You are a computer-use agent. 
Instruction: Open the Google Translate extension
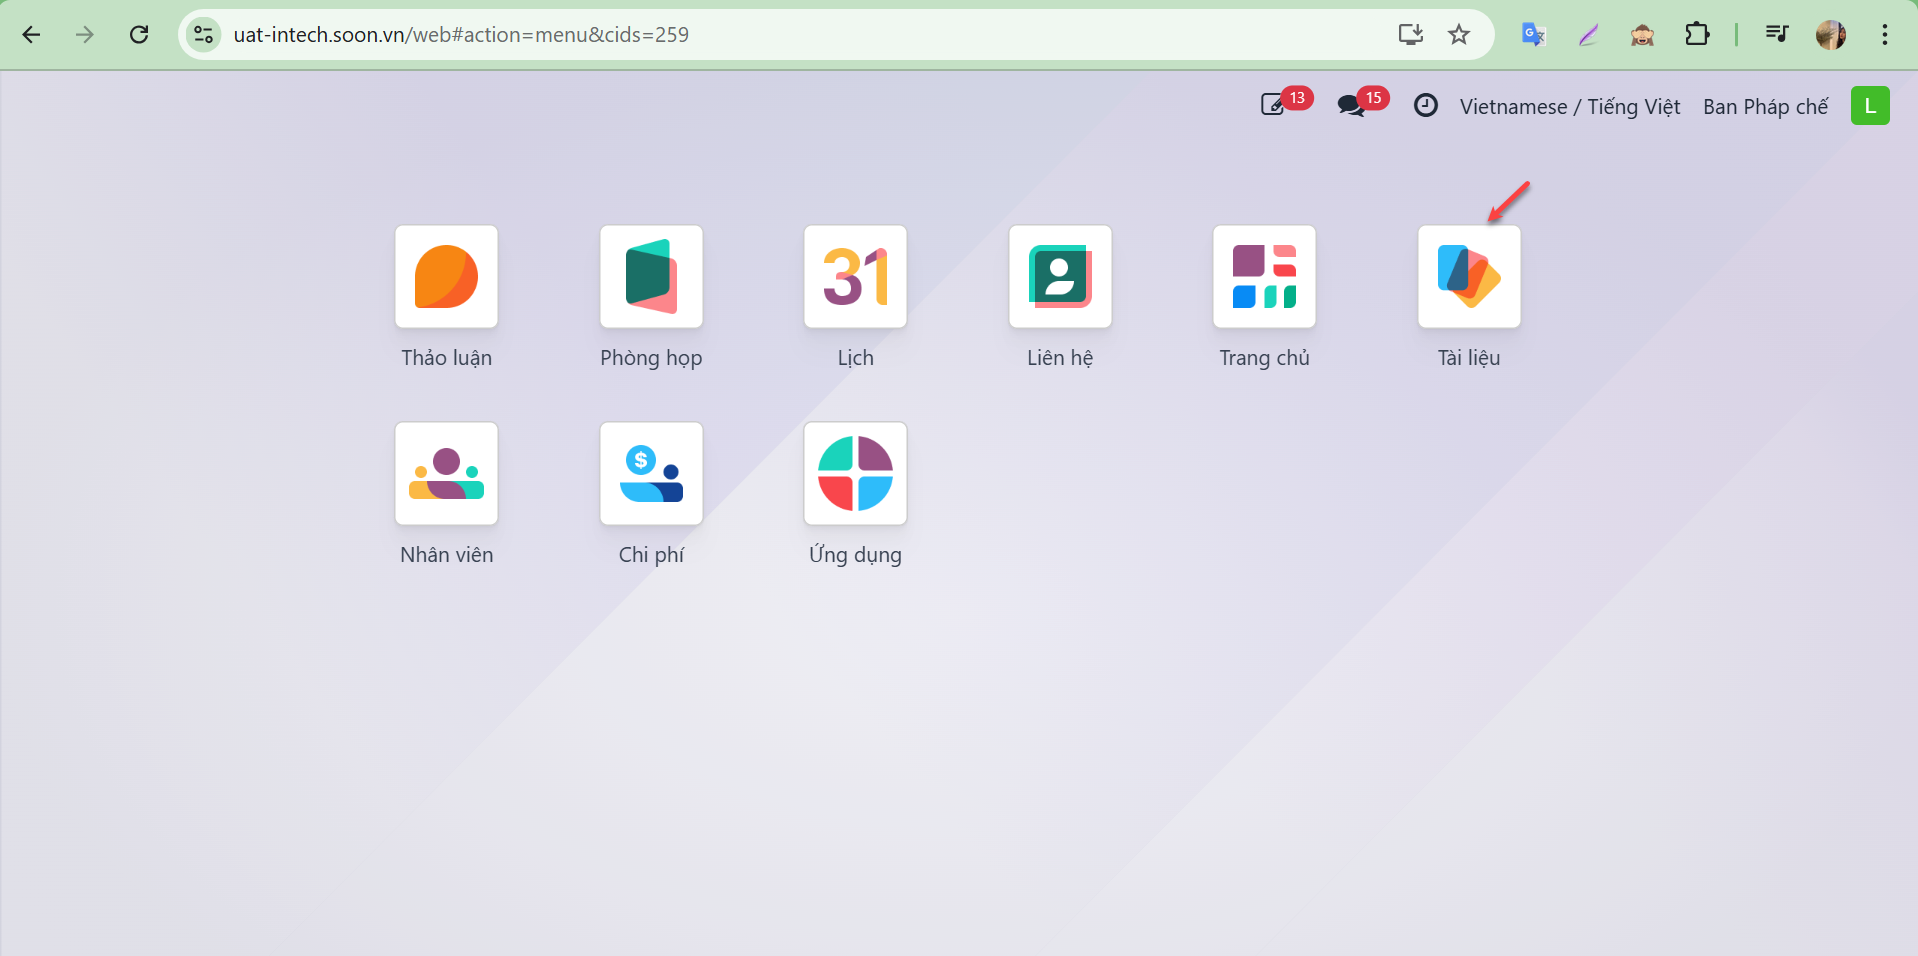(1533, 35)
